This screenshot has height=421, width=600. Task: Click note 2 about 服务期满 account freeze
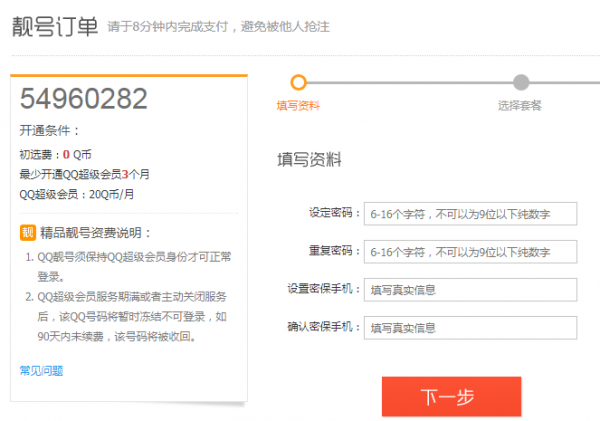click(126, 317)
